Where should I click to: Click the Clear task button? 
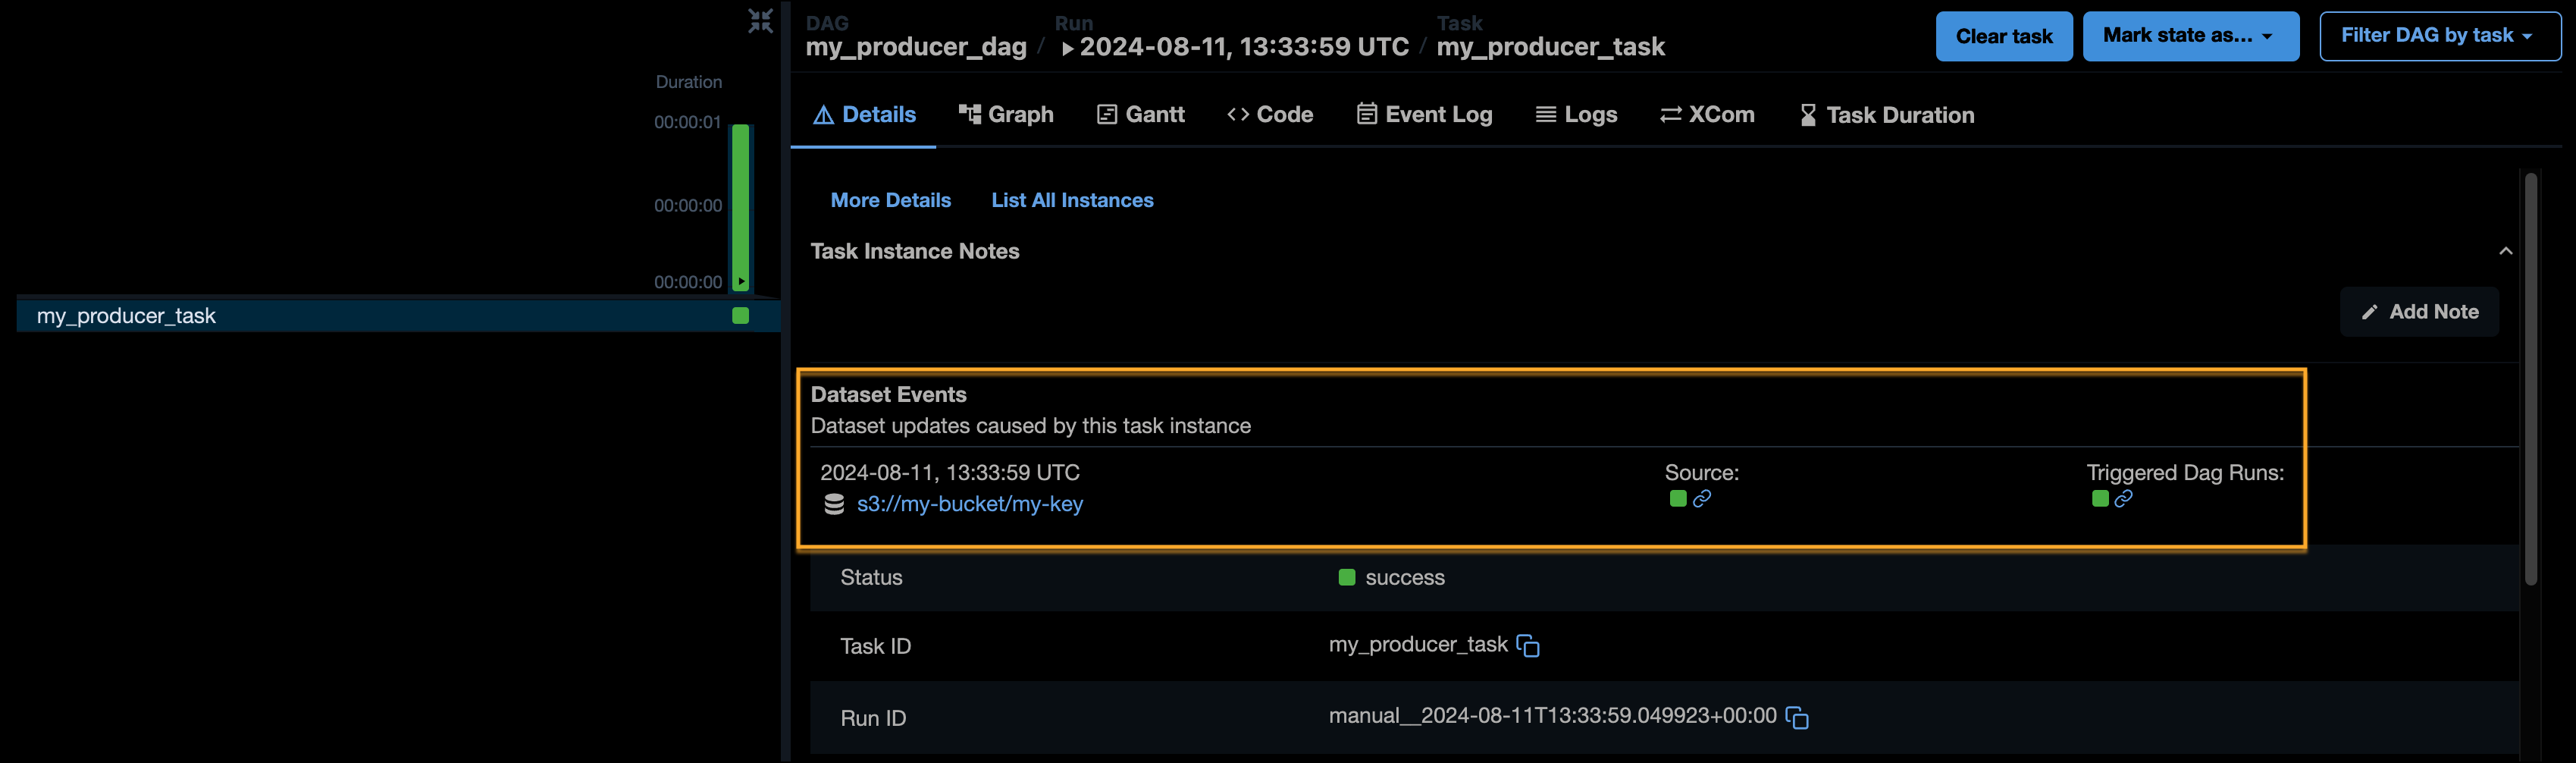point(2003,35)
